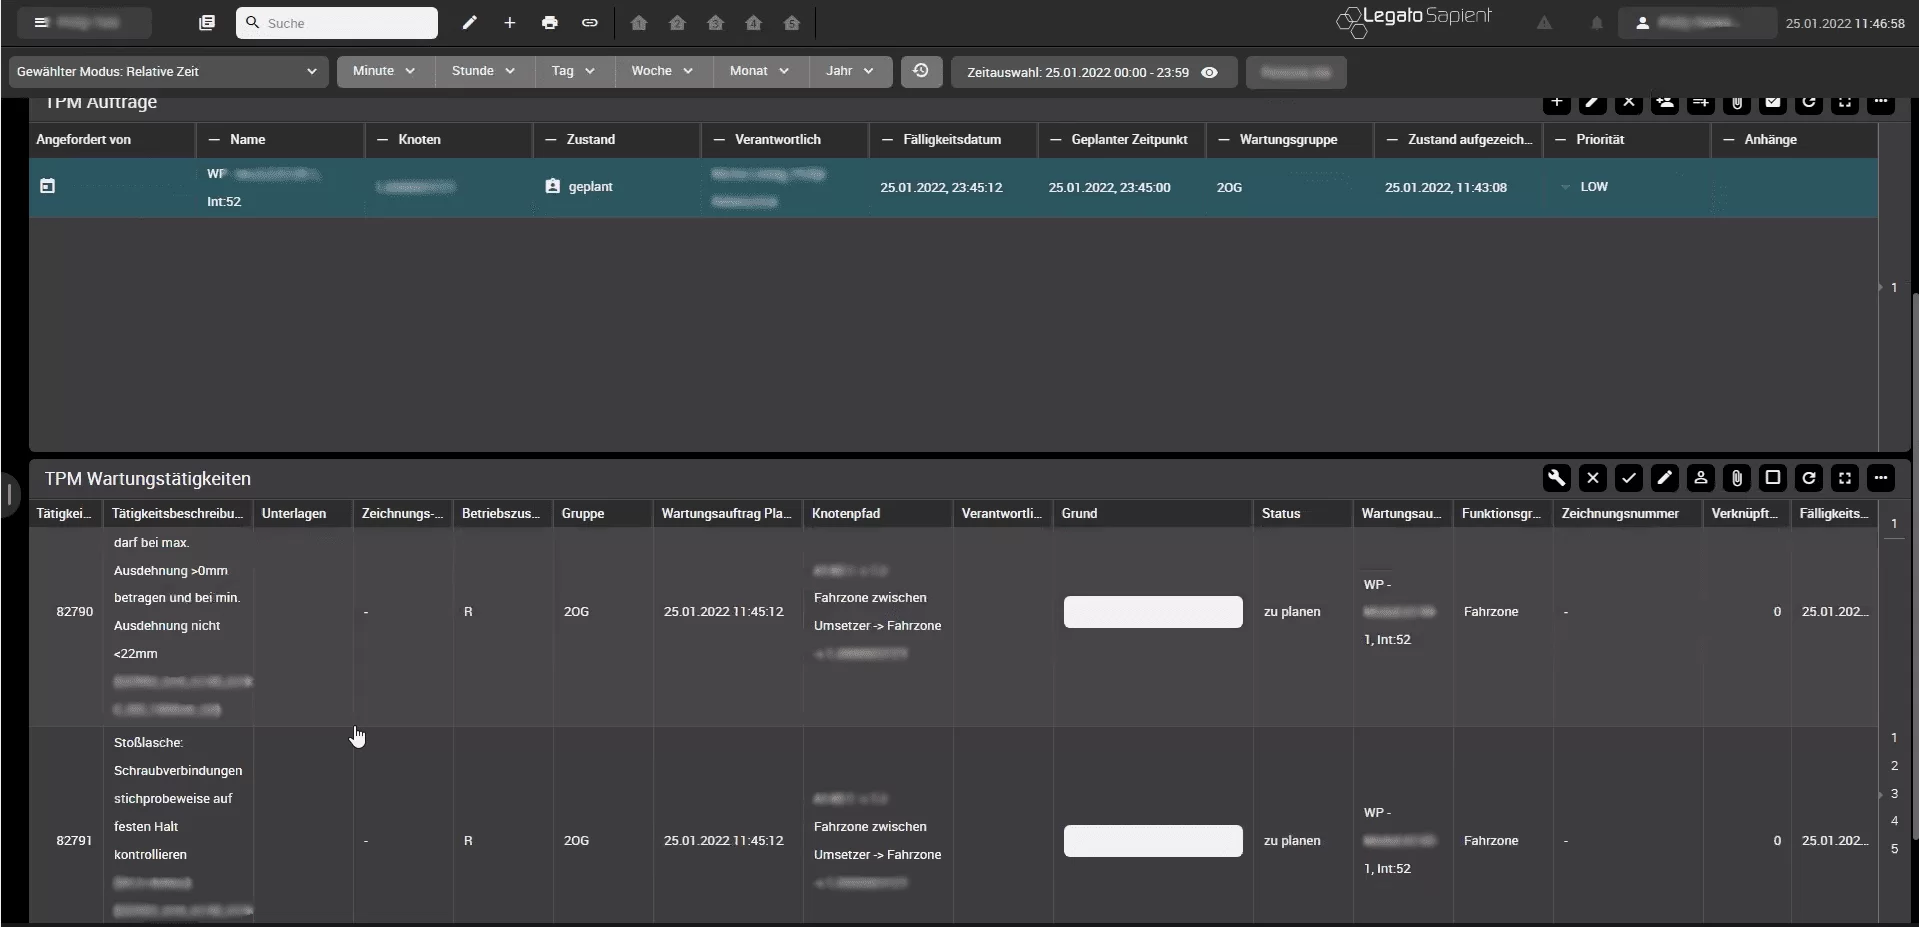Open the library pages icon beside search
Viewport: 1919px width, 927px height.
[x=207, y=22]
